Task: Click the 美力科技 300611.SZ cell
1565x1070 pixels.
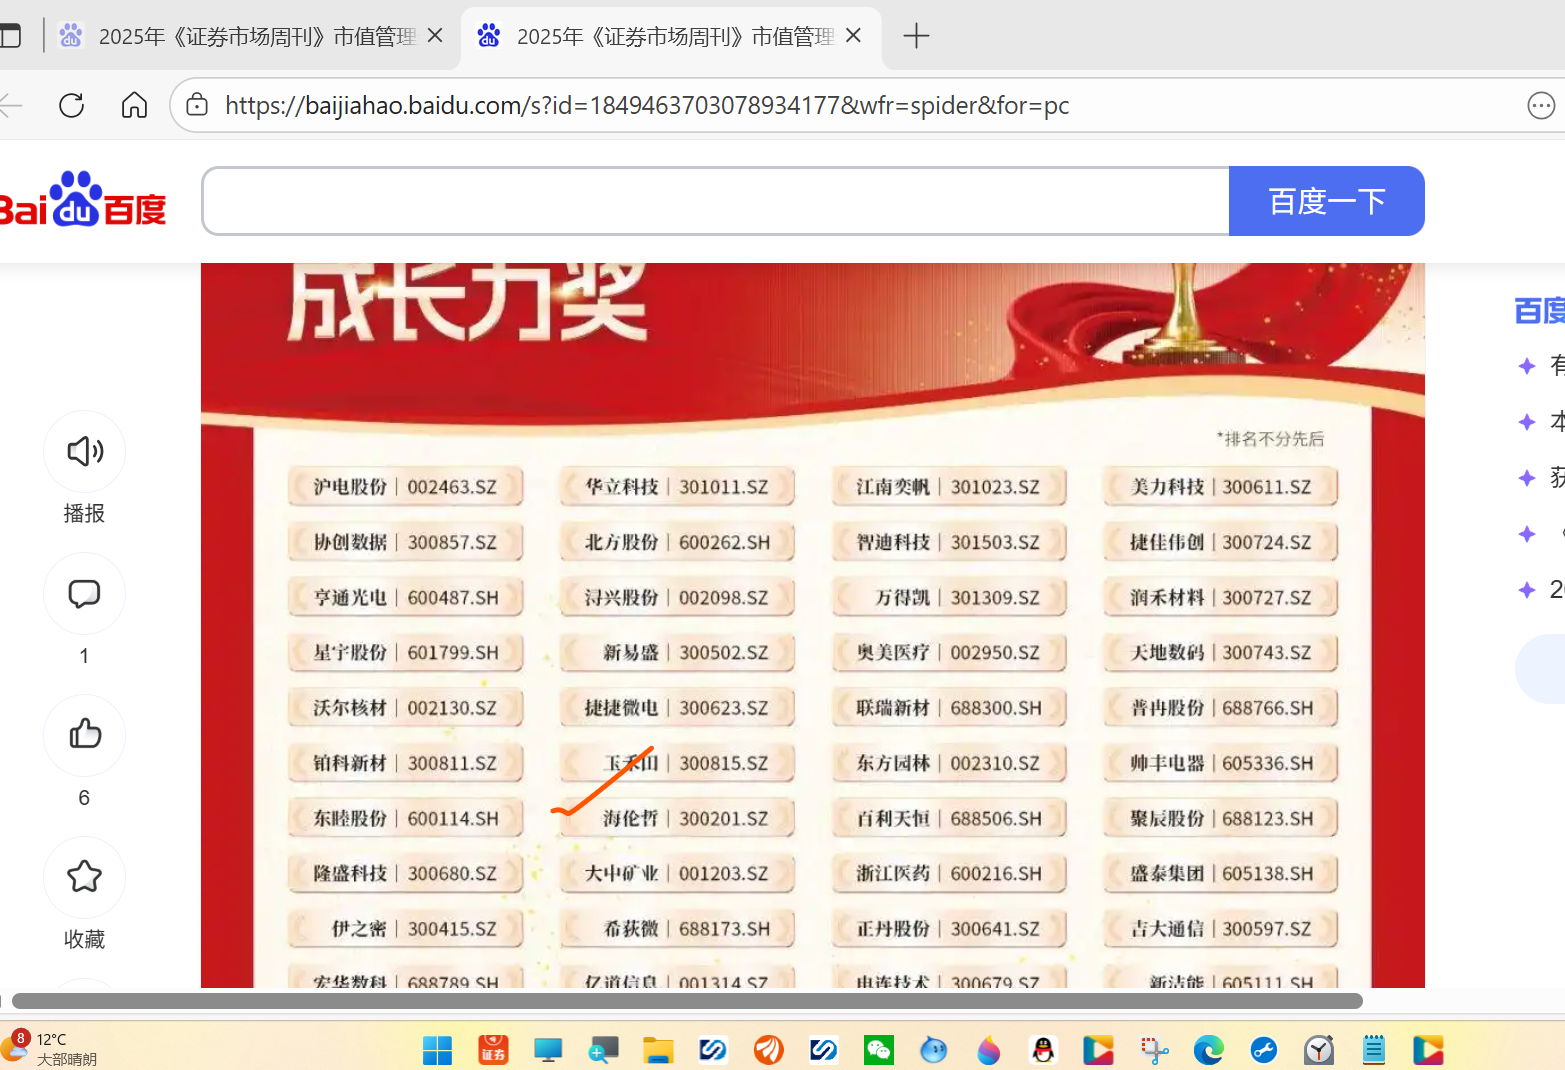Action: click(x=1221, y=487)
